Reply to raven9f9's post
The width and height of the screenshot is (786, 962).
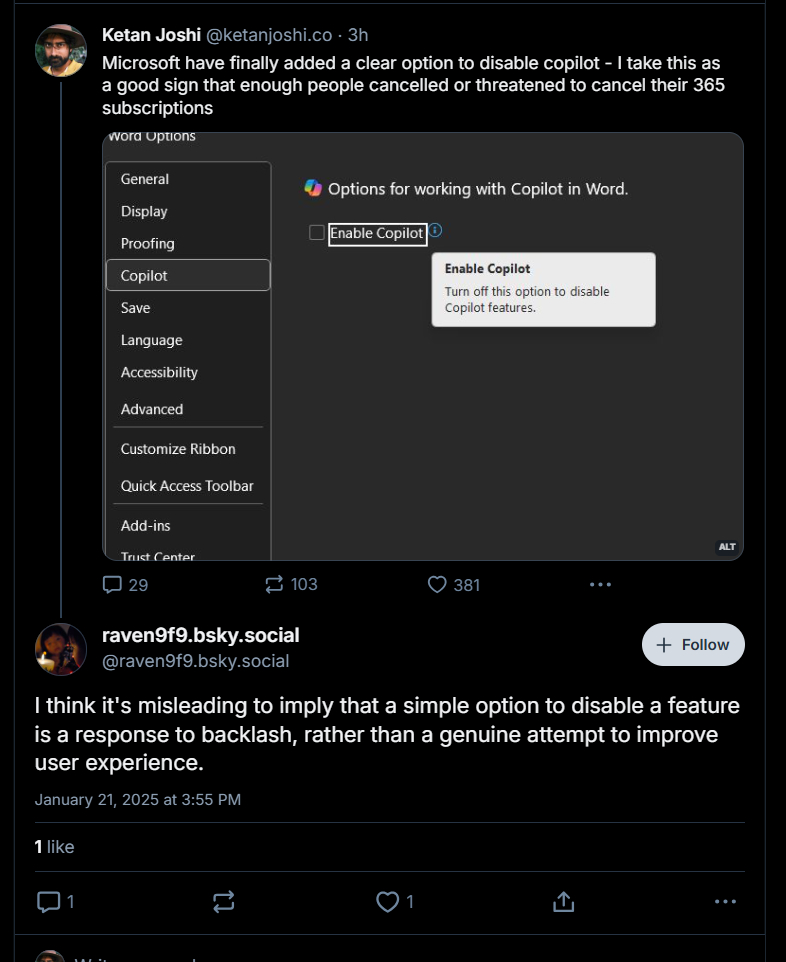[x=55, y=902]
